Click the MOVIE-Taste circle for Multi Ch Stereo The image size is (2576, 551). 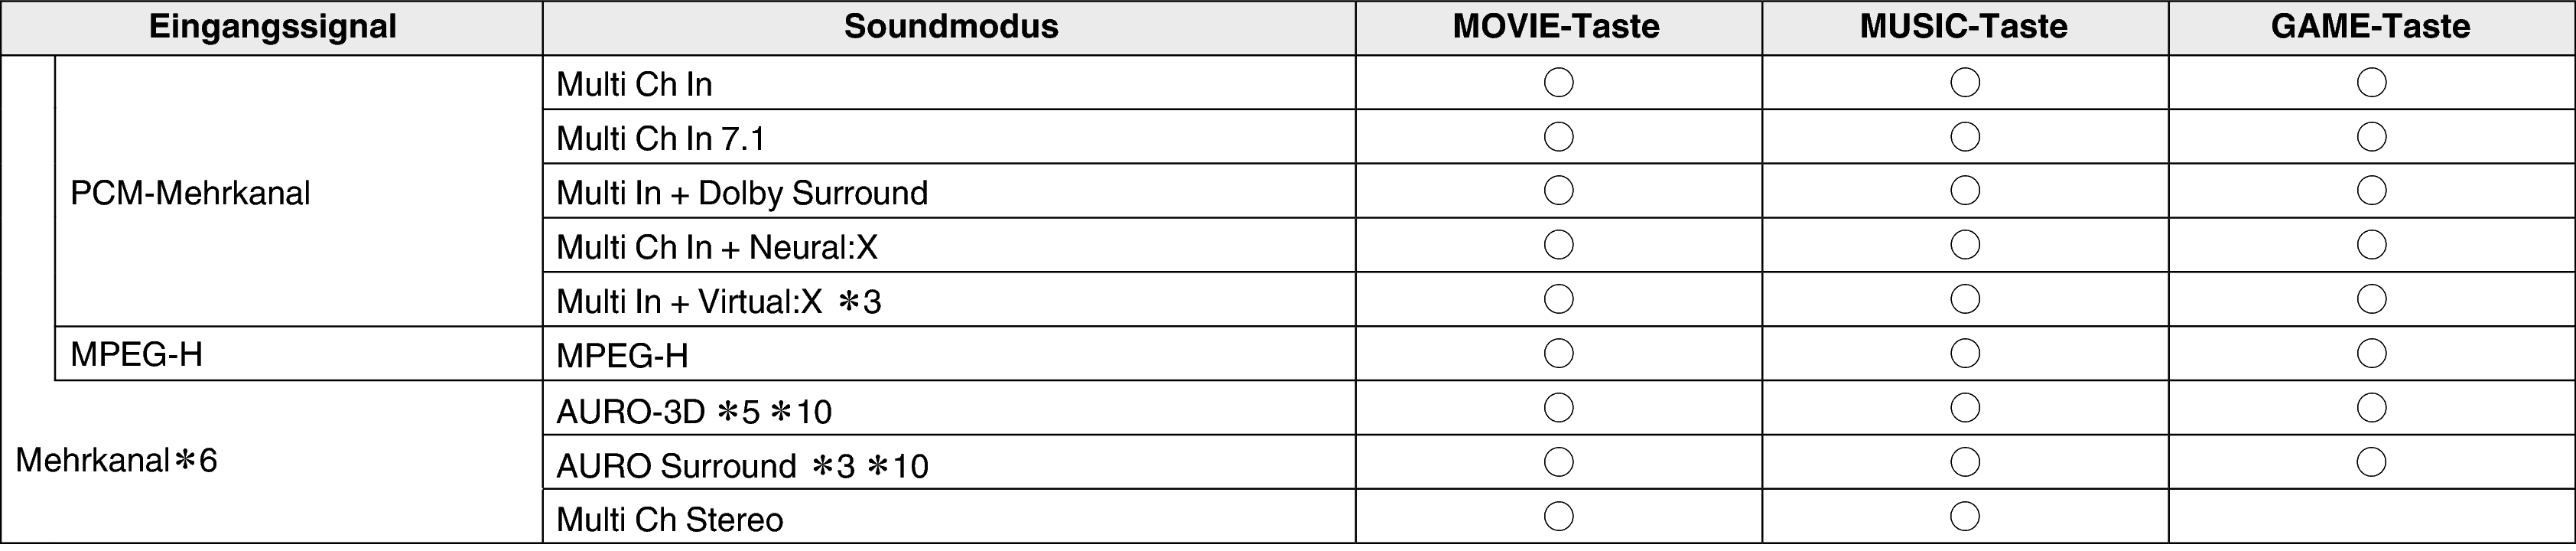click(1558, 516)
